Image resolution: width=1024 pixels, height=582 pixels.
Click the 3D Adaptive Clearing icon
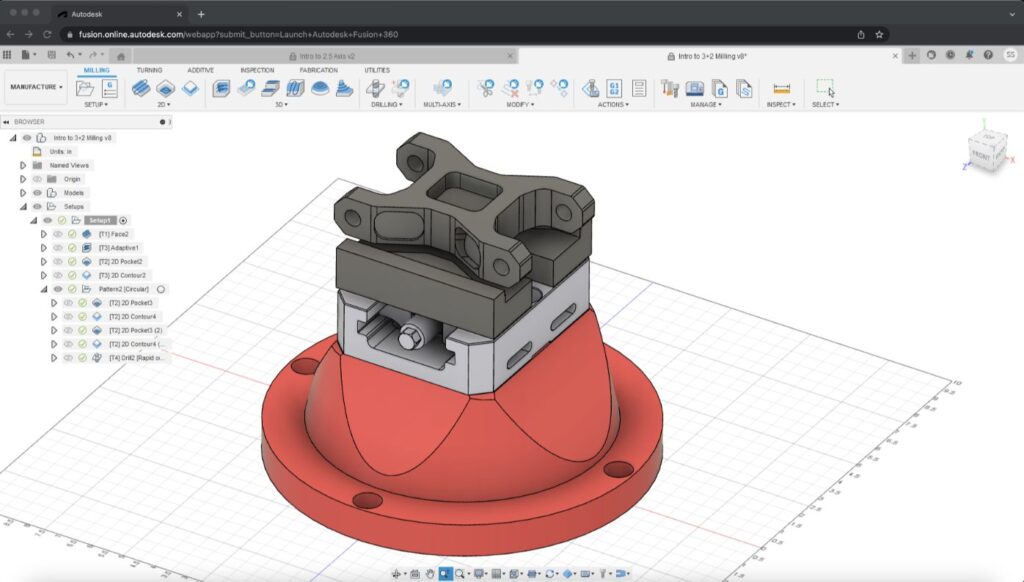coord(221,88)
